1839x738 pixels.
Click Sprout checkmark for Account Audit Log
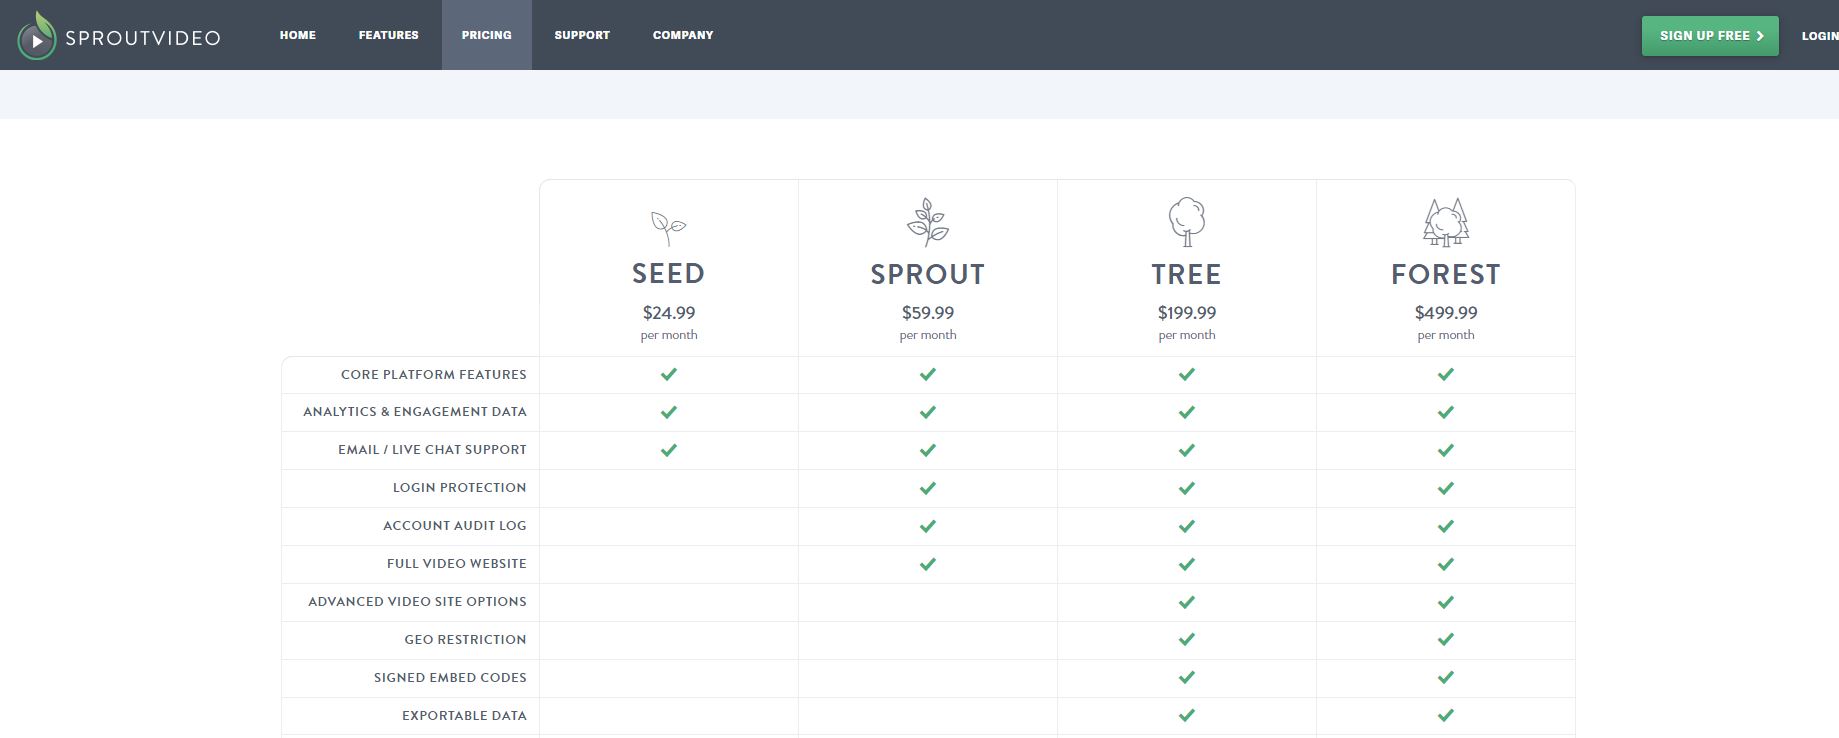928,526
